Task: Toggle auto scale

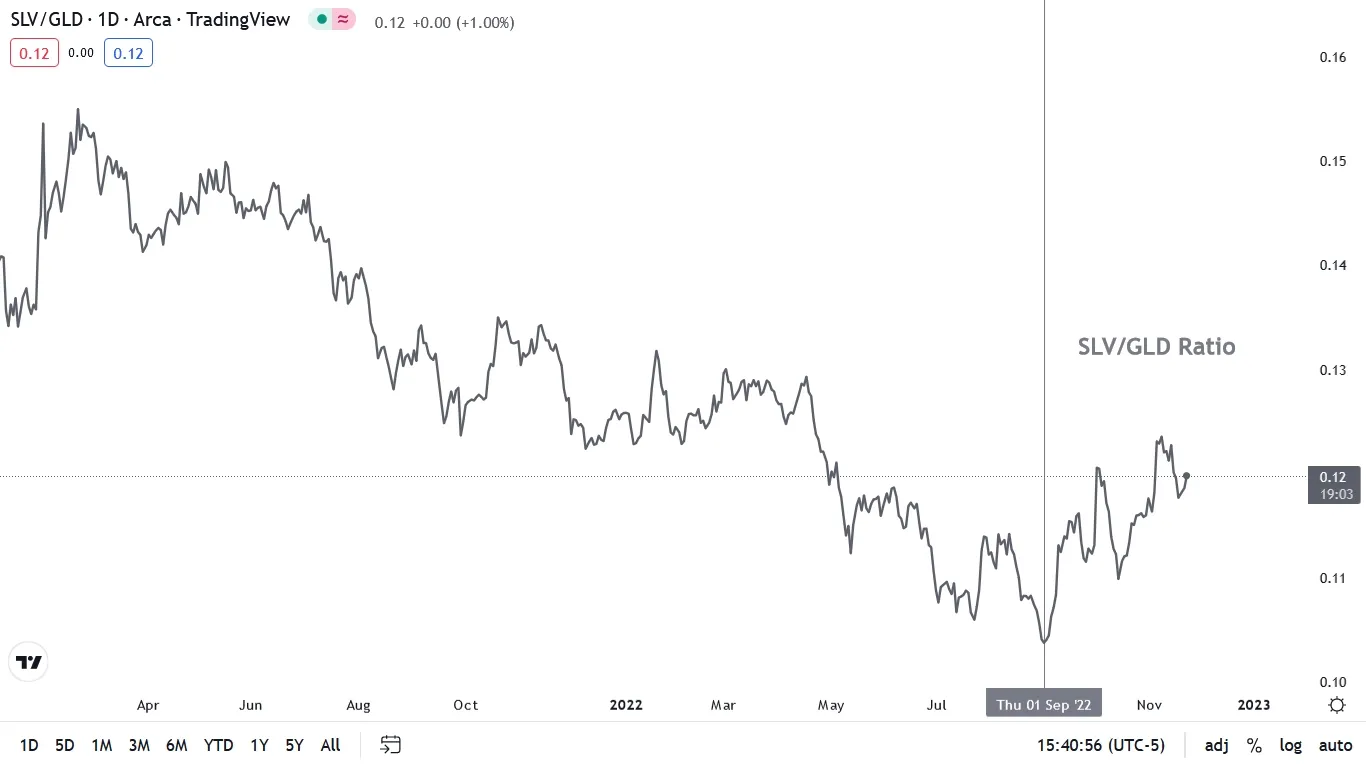Action: tap(1335, 745)
